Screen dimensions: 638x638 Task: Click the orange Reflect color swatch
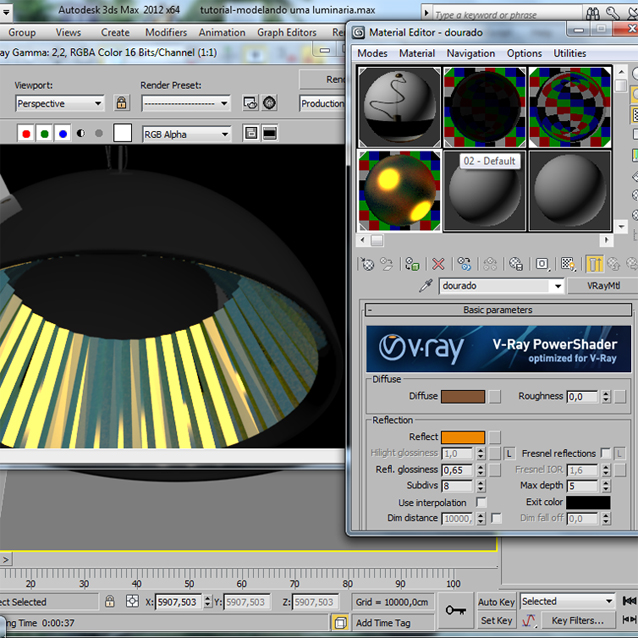pos(463,437)
